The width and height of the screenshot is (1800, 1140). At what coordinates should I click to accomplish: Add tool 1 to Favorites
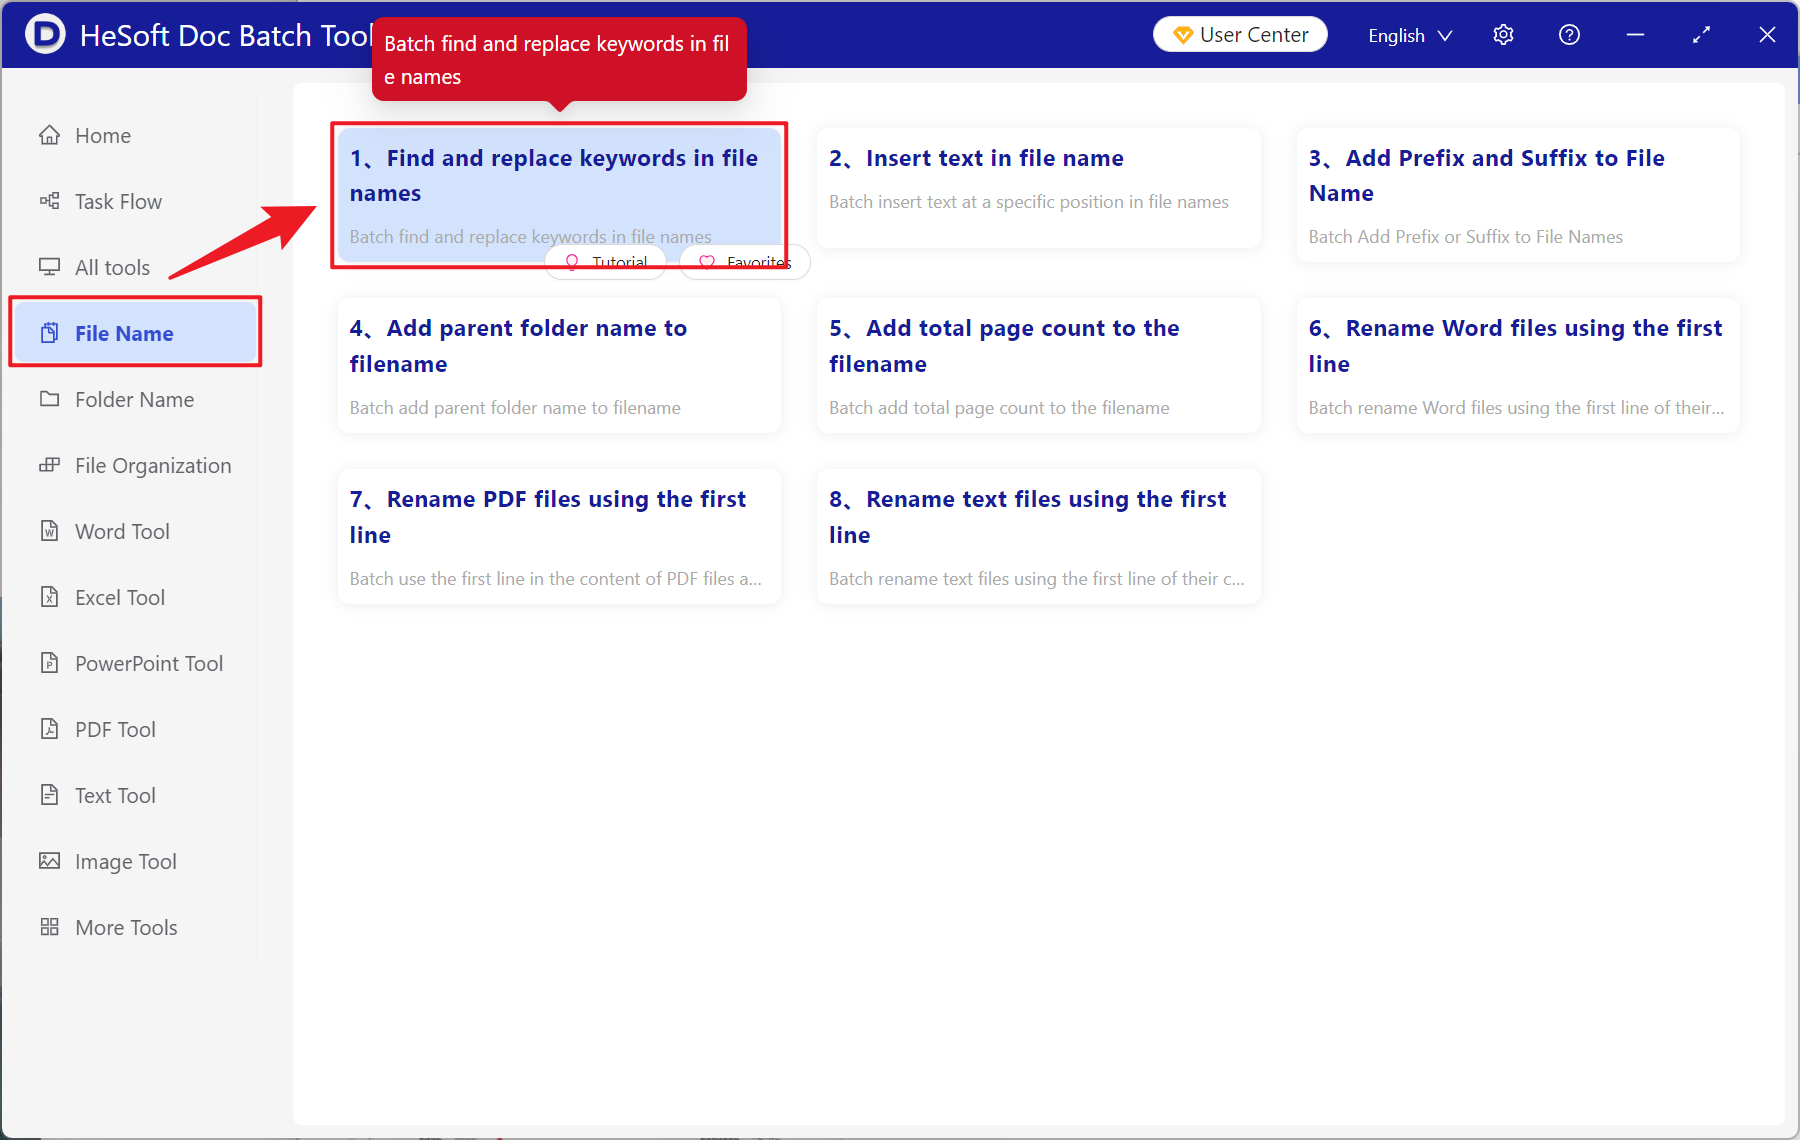click(744, 262)
